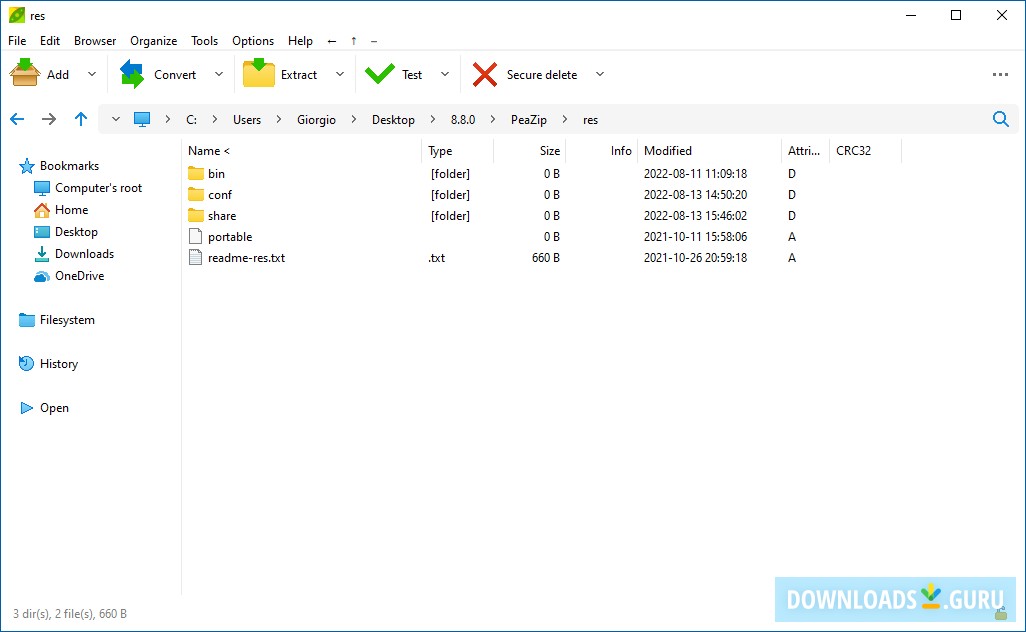Click the computer icon in address bar
The width and height of the screenshot is (1026, 632).
point(142,119)
